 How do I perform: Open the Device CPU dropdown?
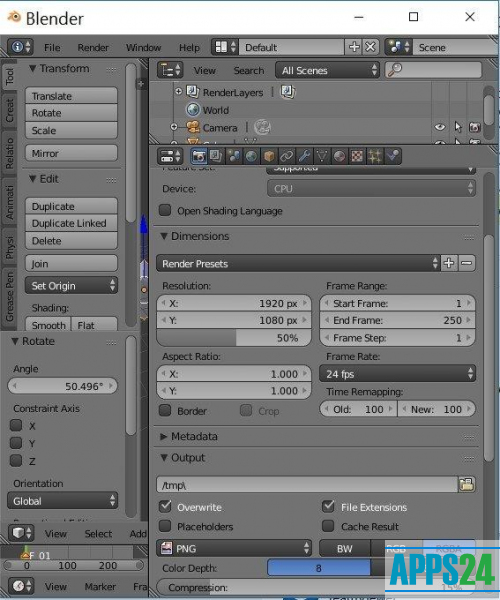click(x=371, y=189)
